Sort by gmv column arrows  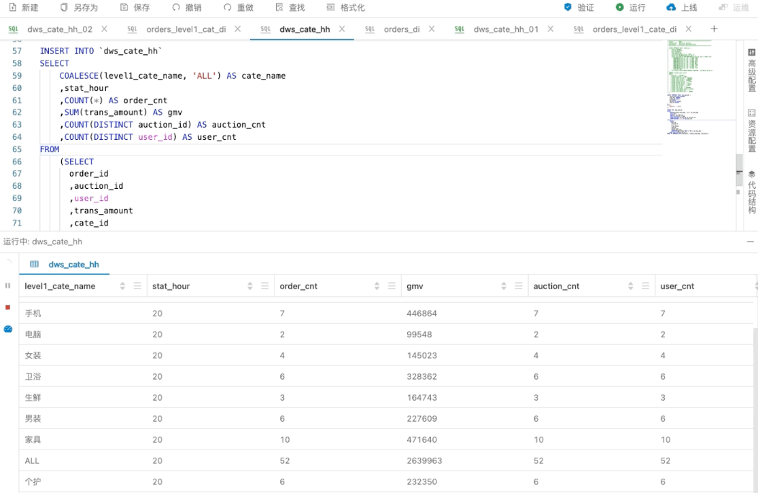(x=504, y=286)
